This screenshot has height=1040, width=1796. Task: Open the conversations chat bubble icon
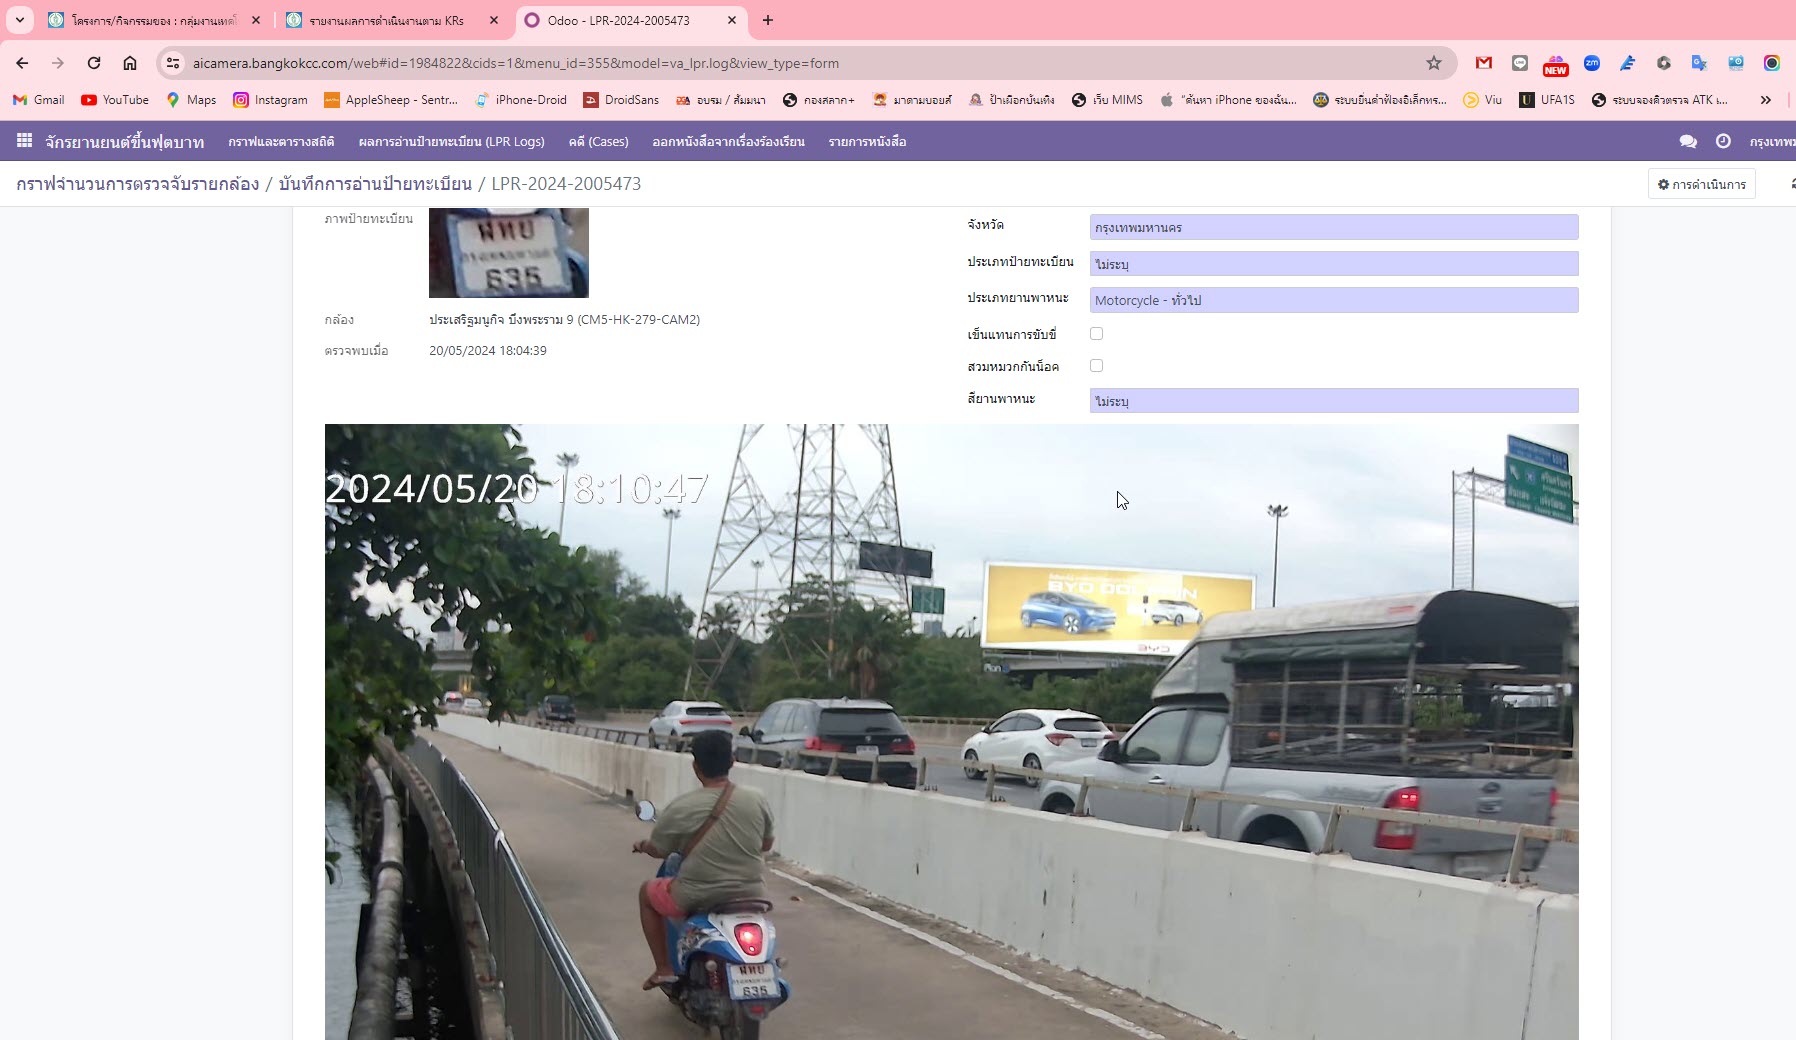click(1688, 142)
